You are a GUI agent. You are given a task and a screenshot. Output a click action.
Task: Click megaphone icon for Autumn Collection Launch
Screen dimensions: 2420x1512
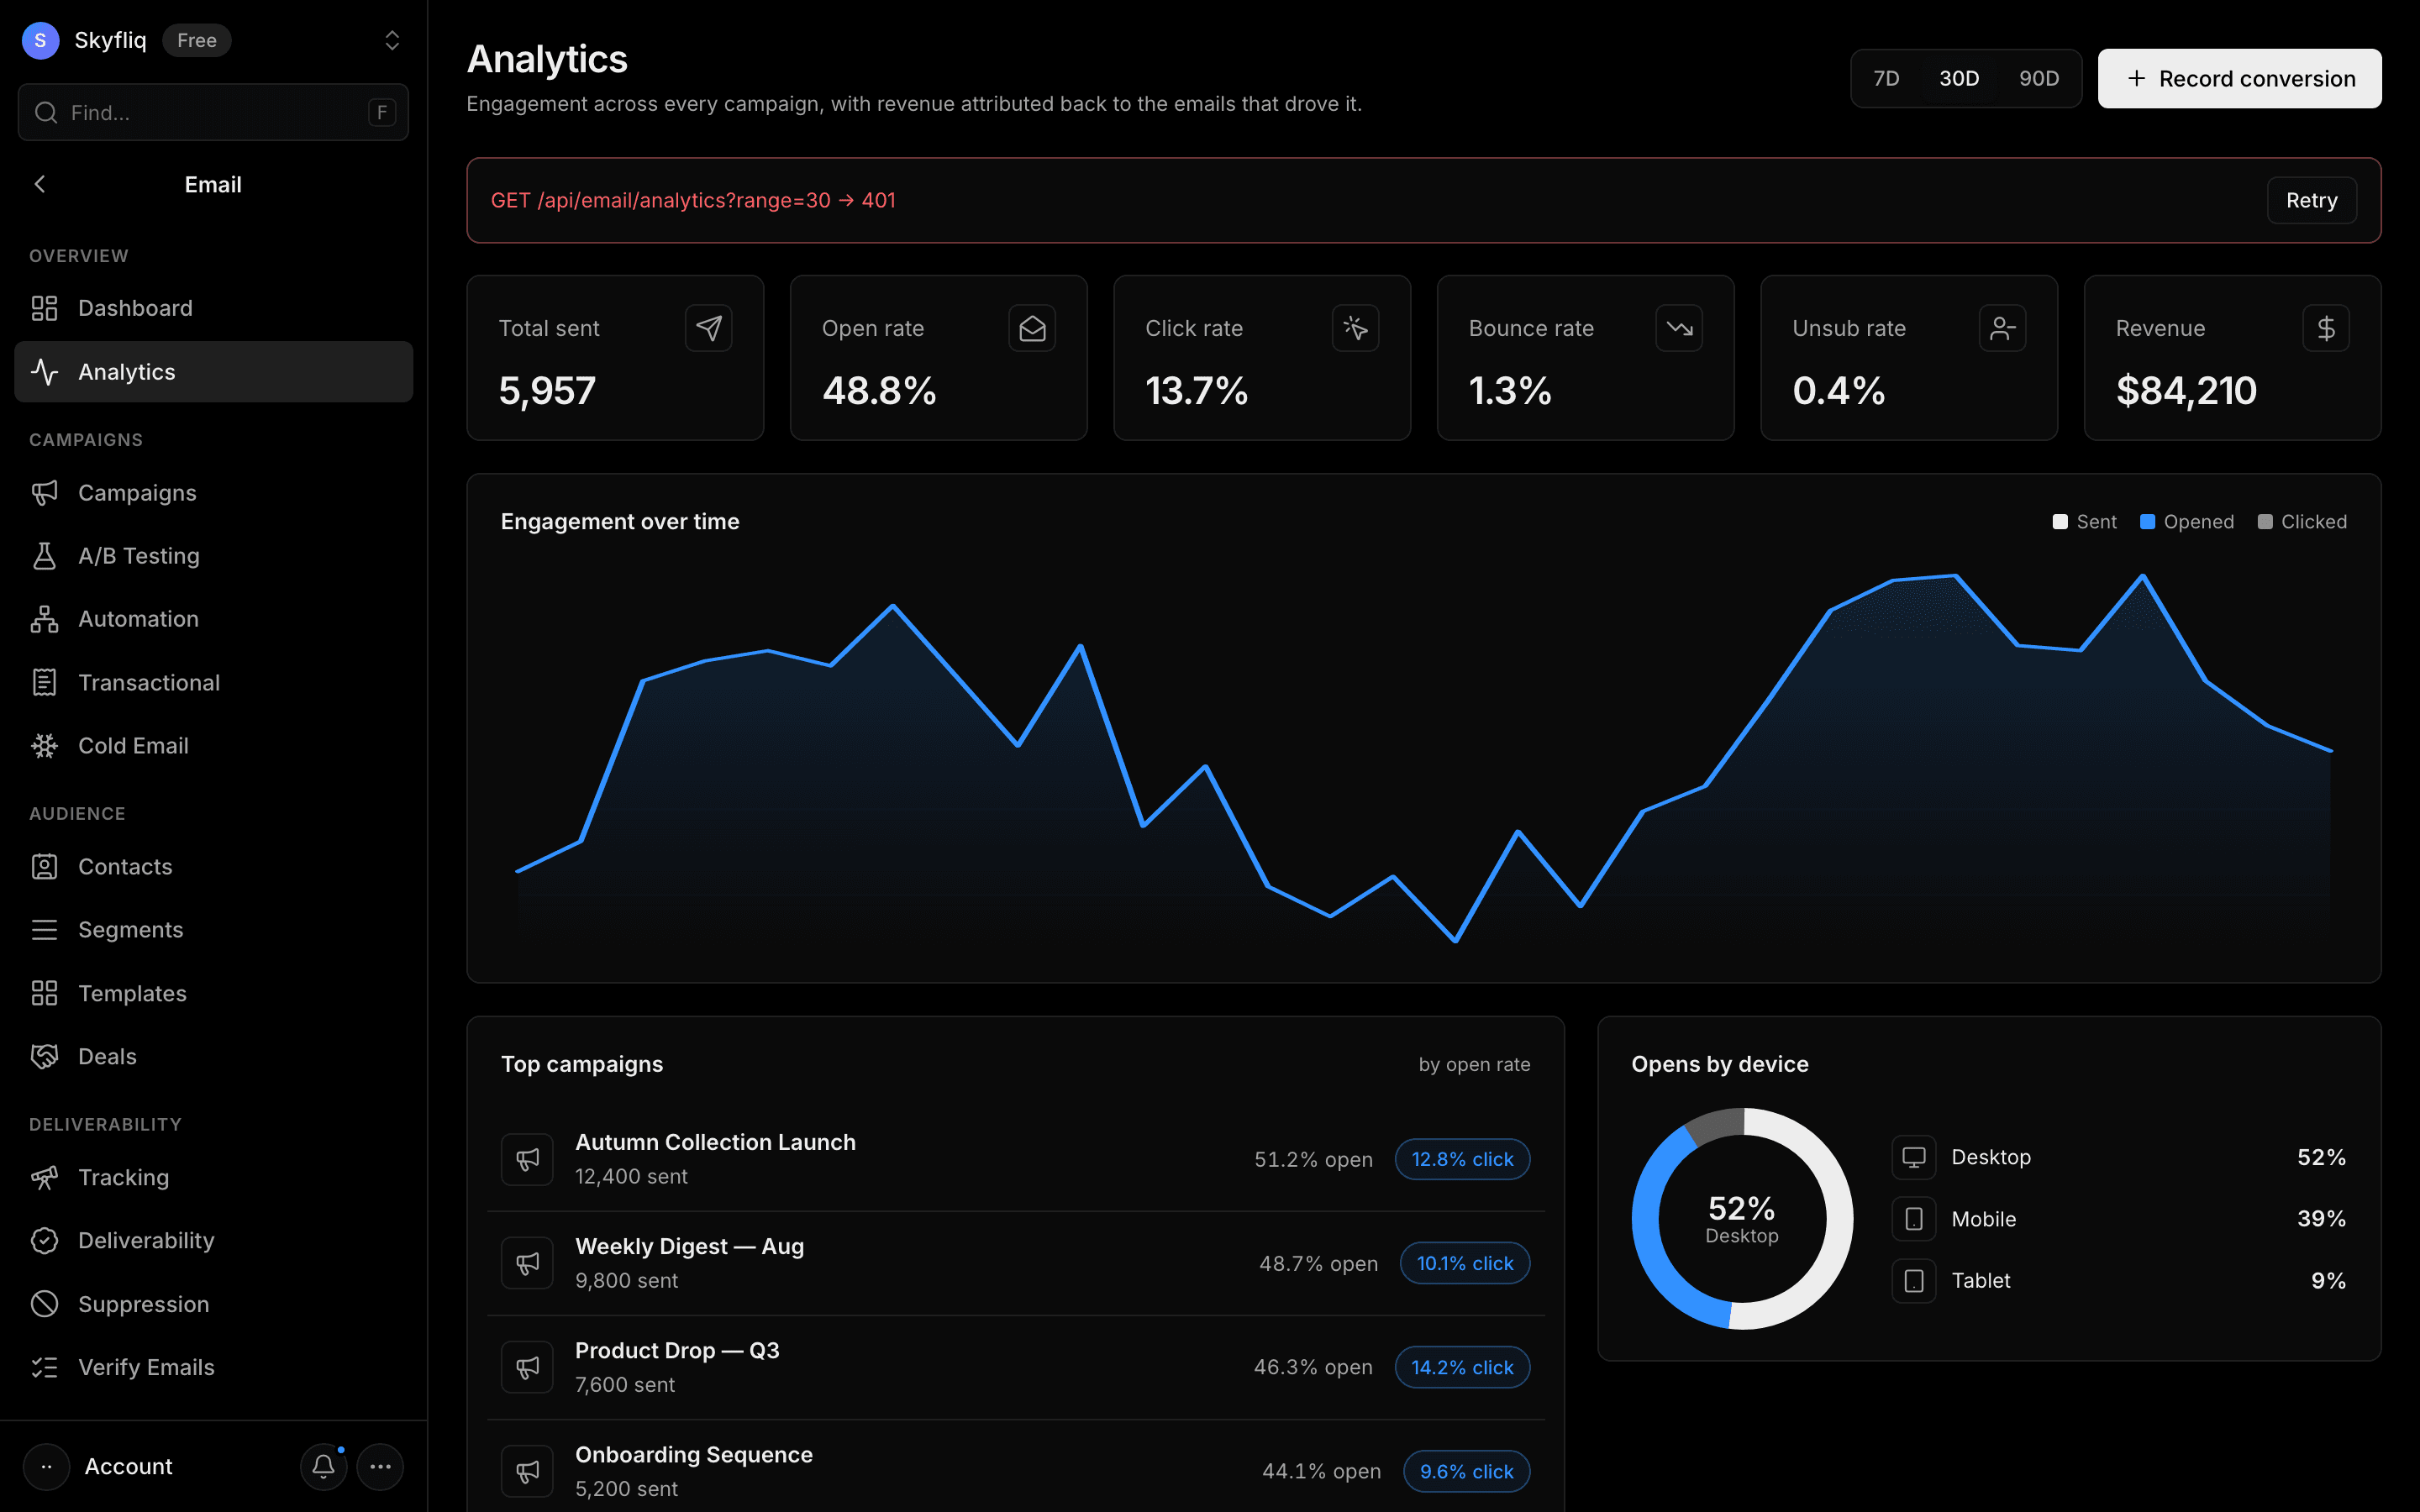pyautogui.click(x=527, y=1159)
